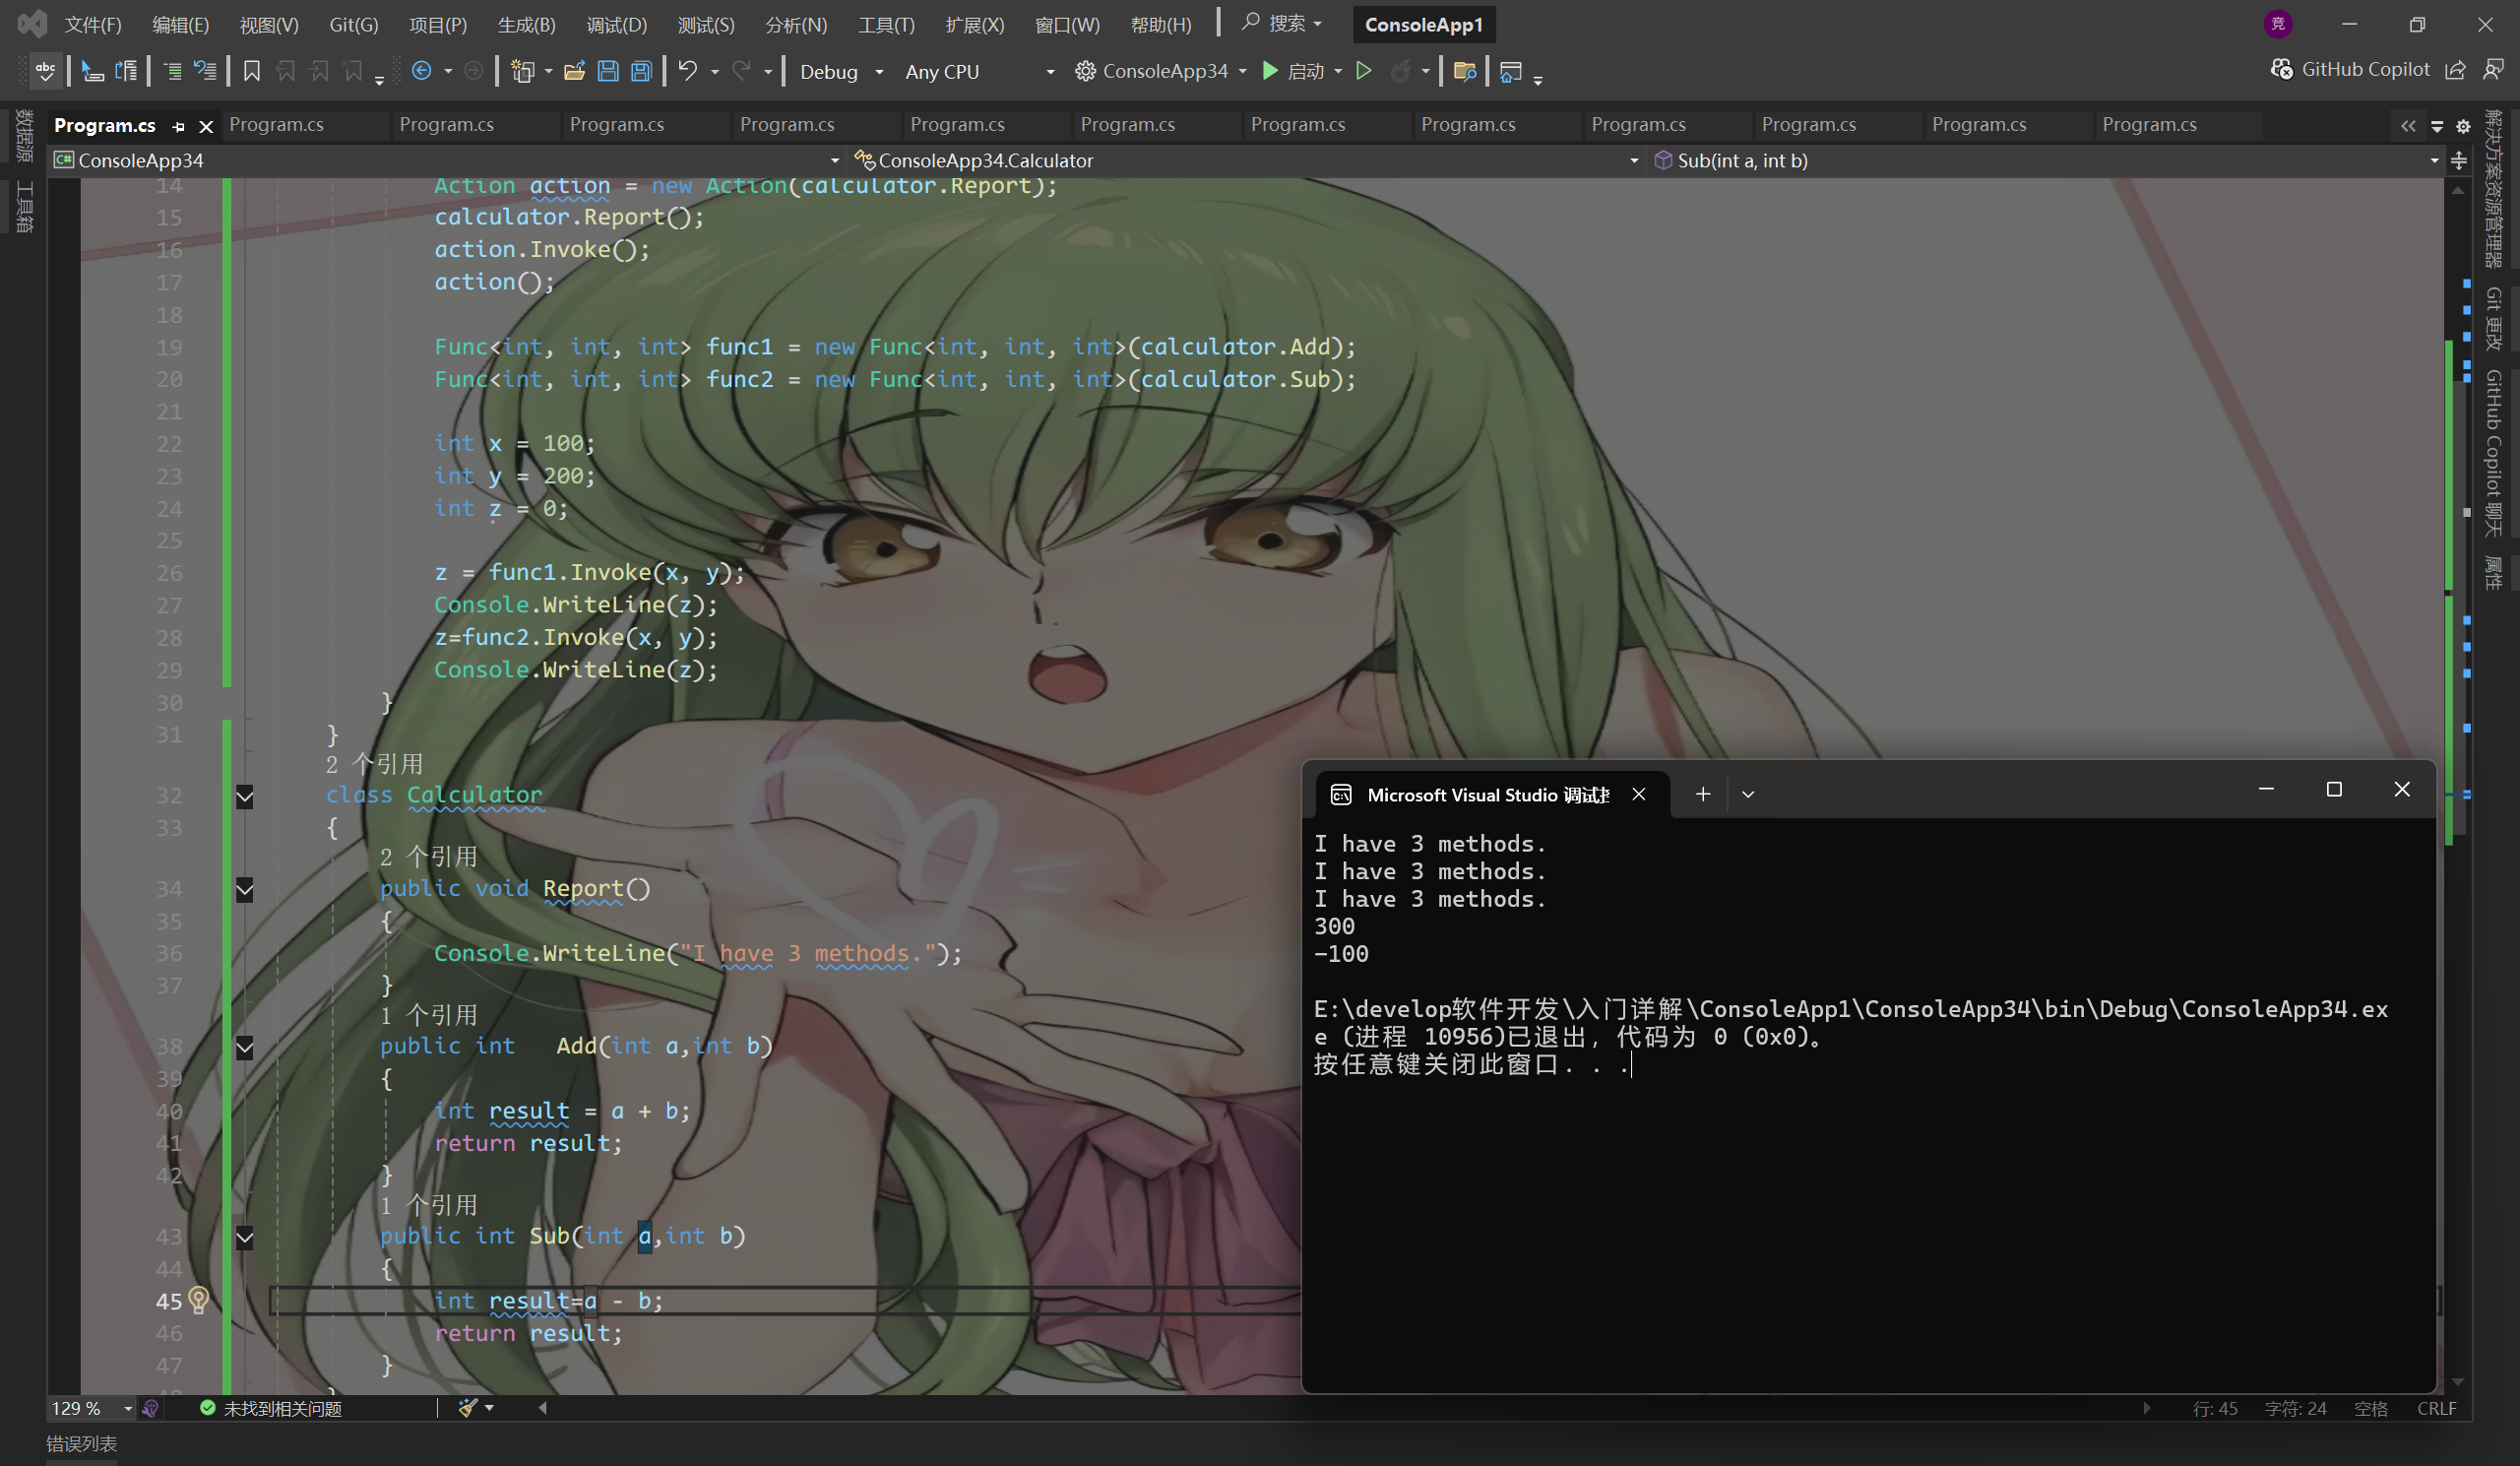
Task: Open the console window tab dropdown chevron
Action: [x=1748, y=794]
